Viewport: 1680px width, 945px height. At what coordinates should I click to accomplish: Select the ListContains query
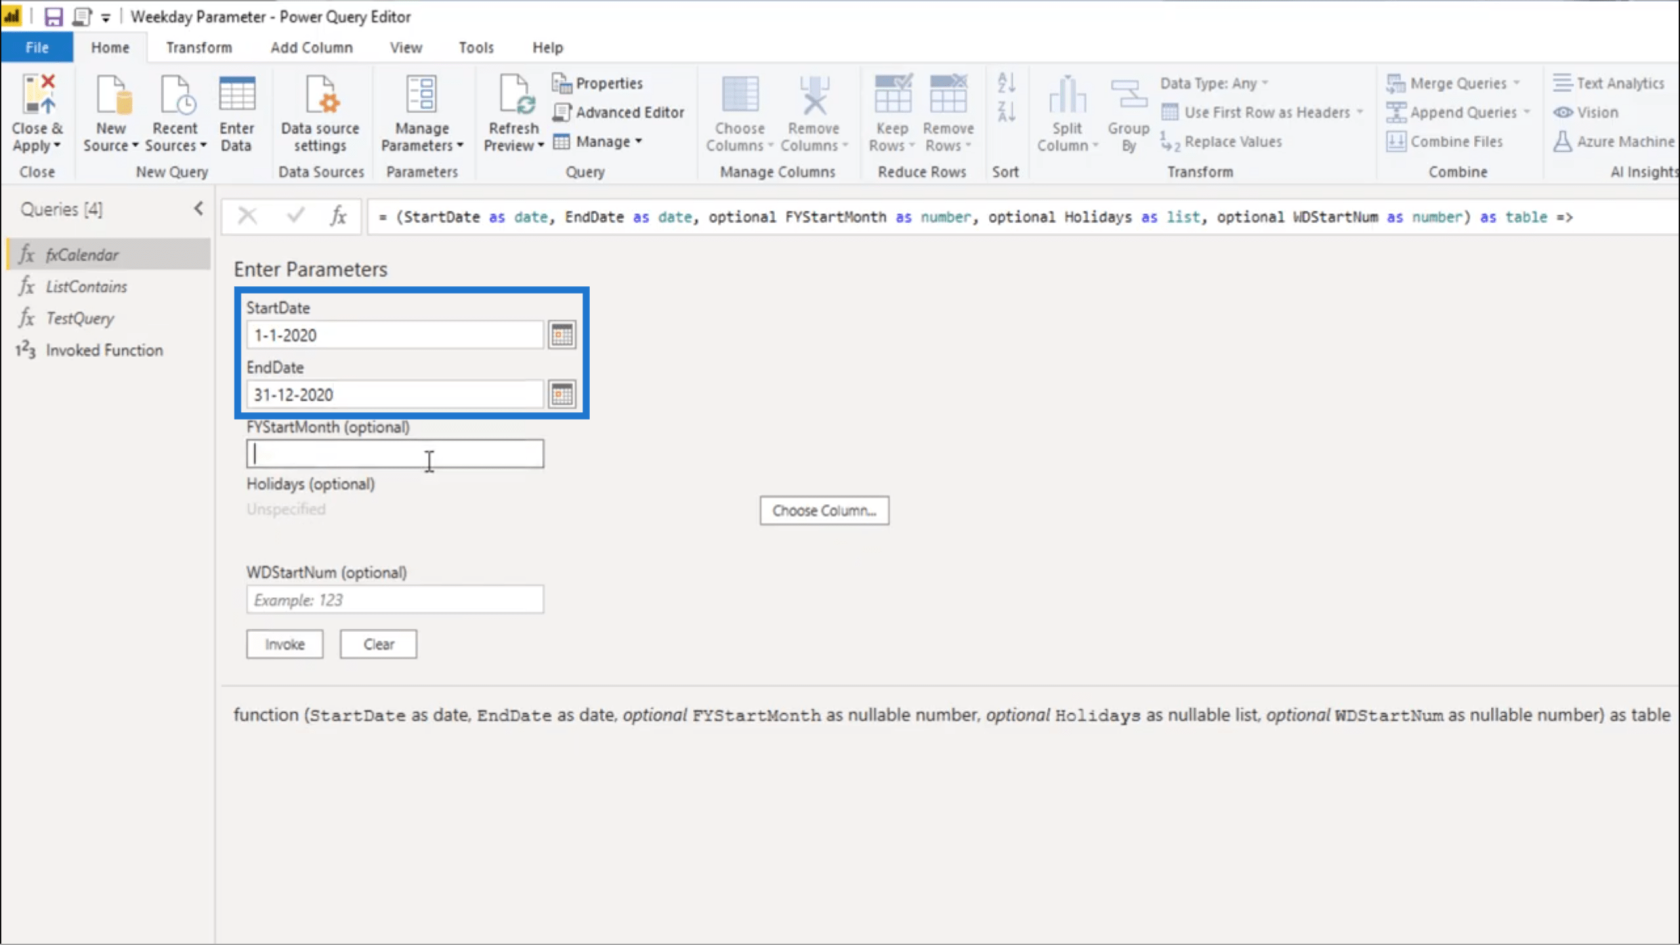click(x=108, y=287)
